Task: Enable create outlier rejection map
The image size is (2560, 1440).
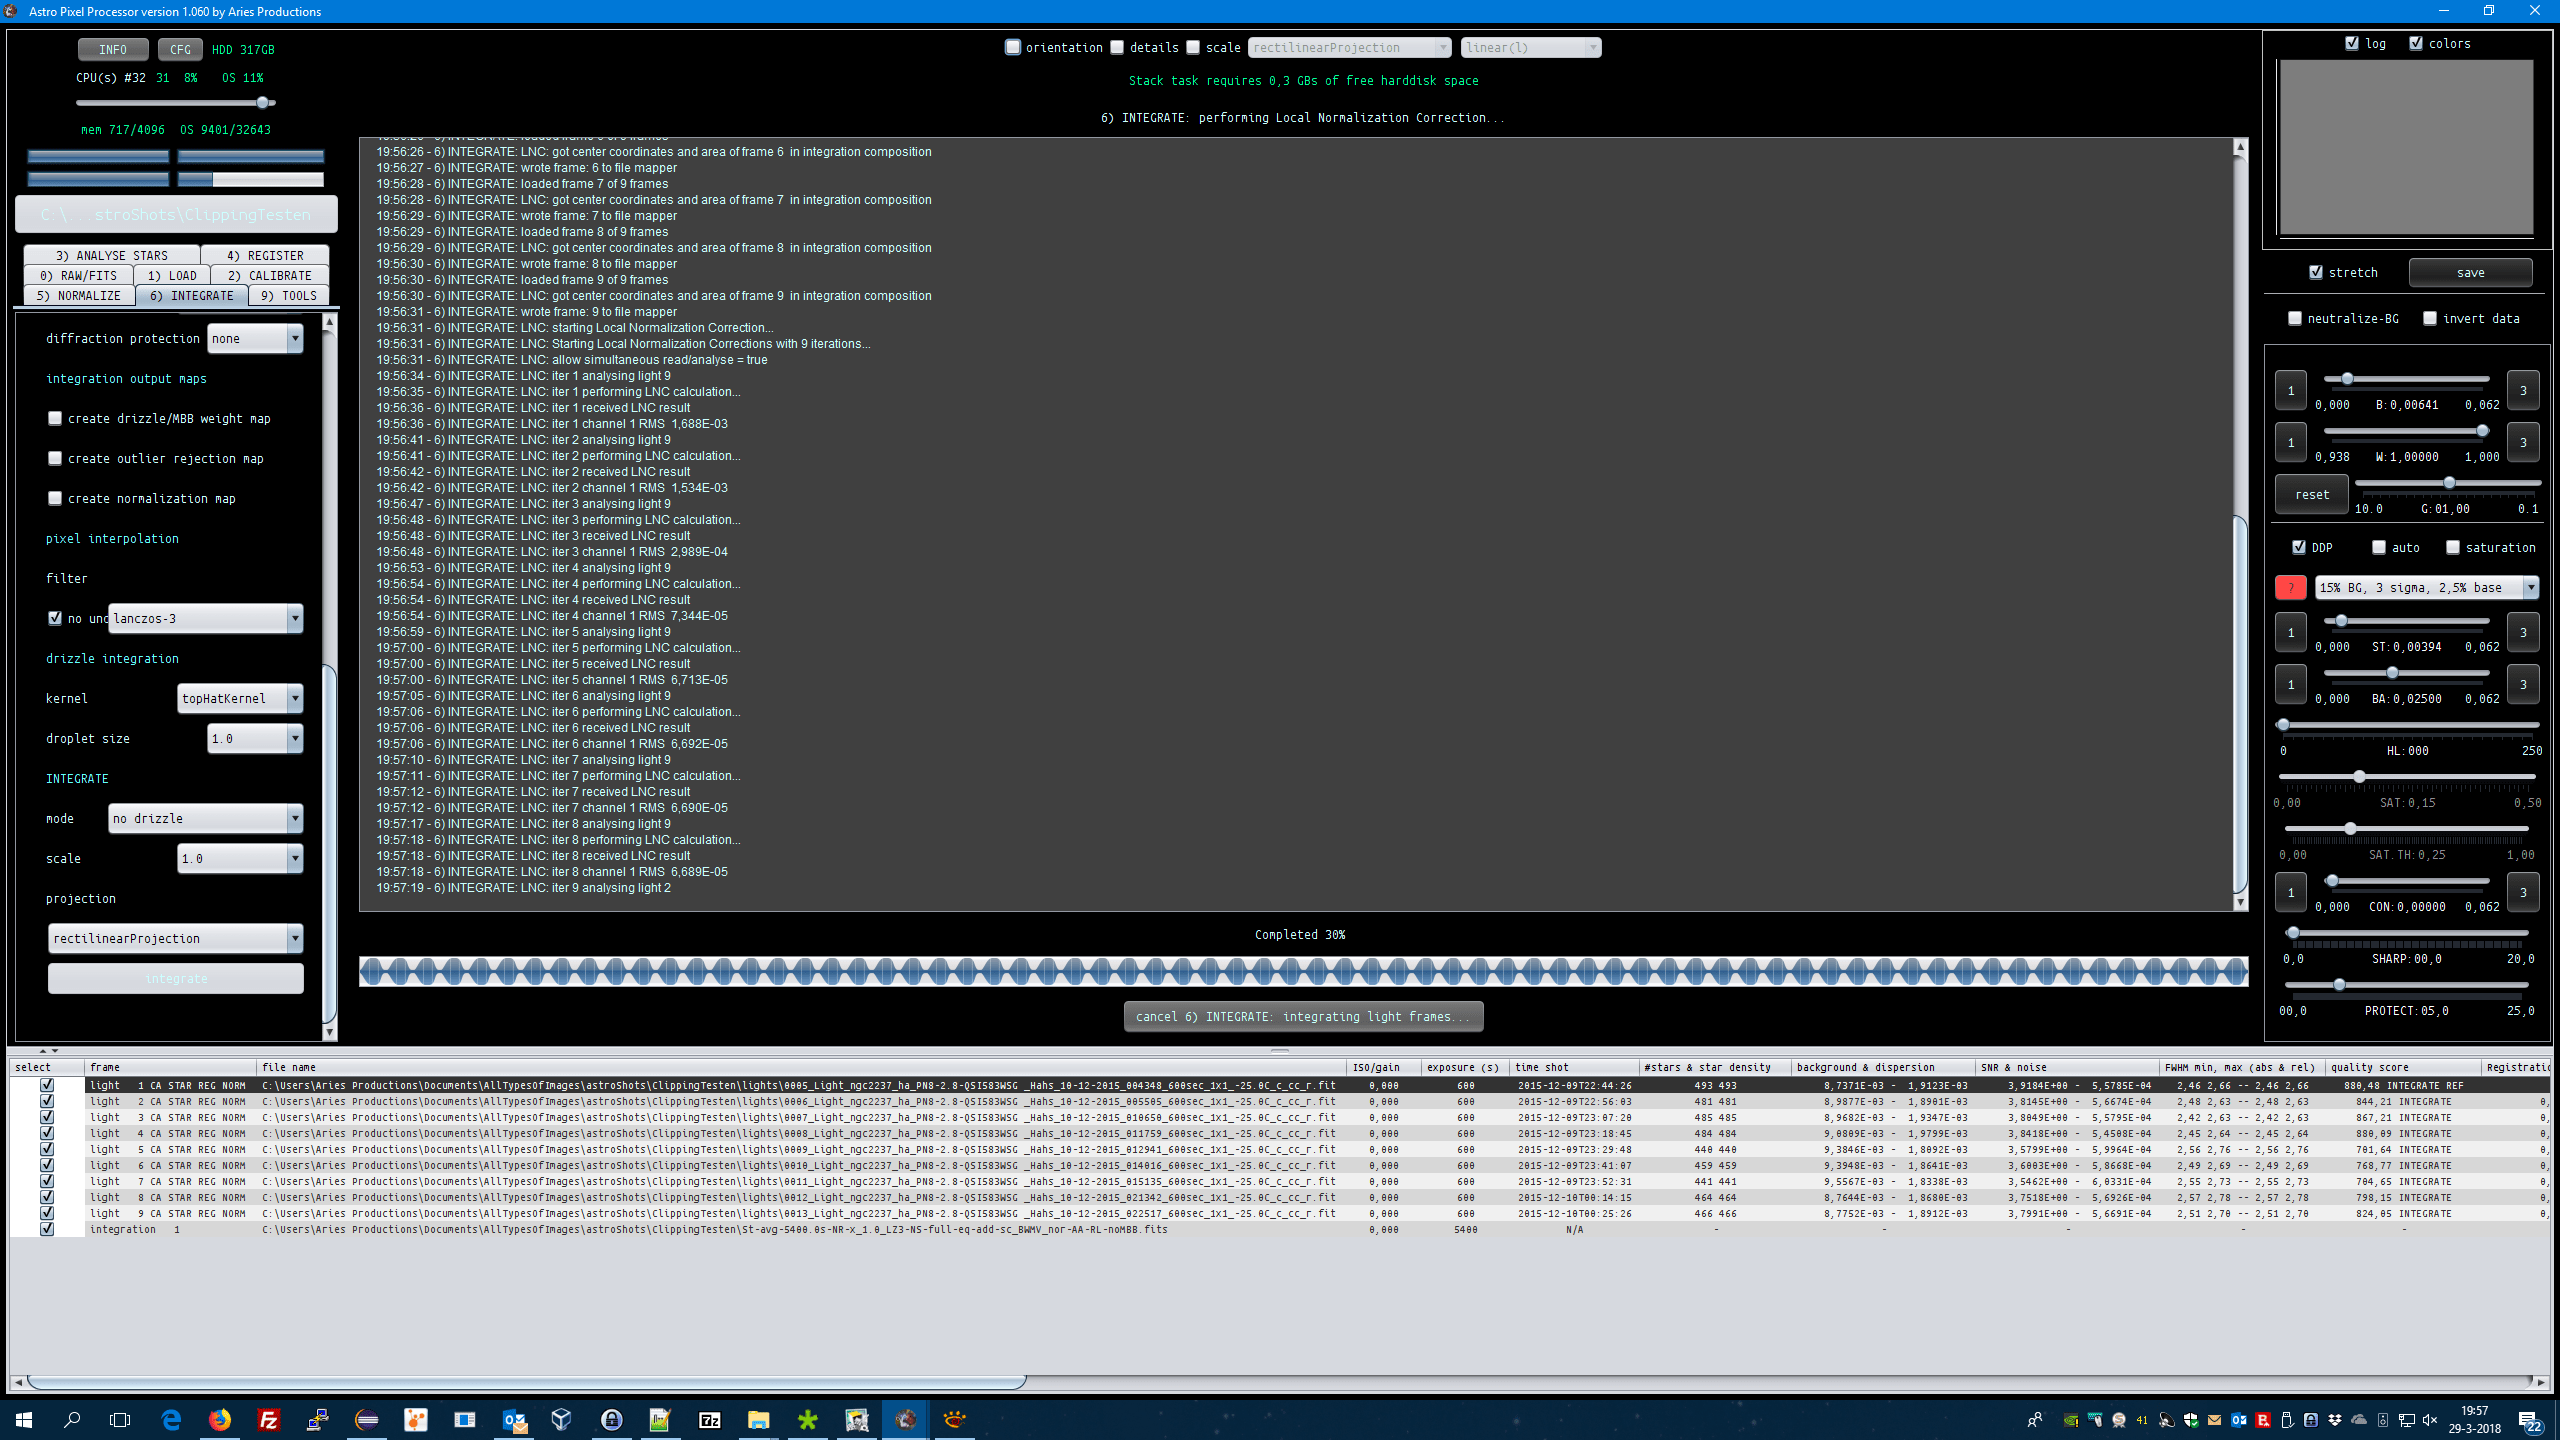Action: [x=56, y=458]
